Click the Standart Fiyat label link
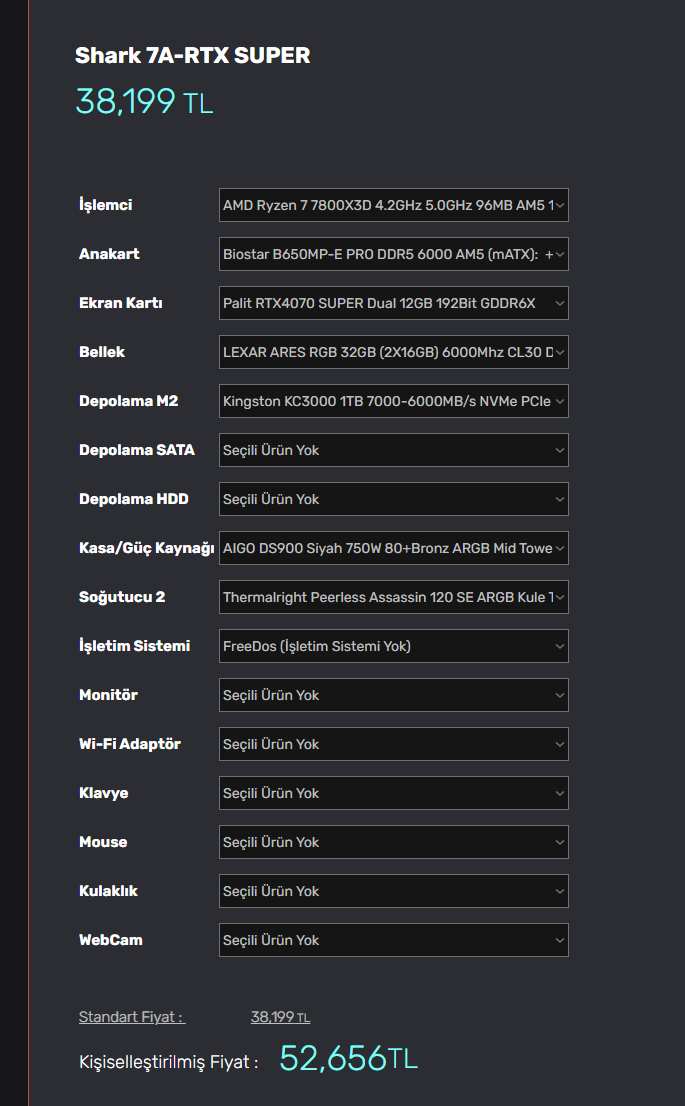 pyautogui.click(x=132, y=1018)
